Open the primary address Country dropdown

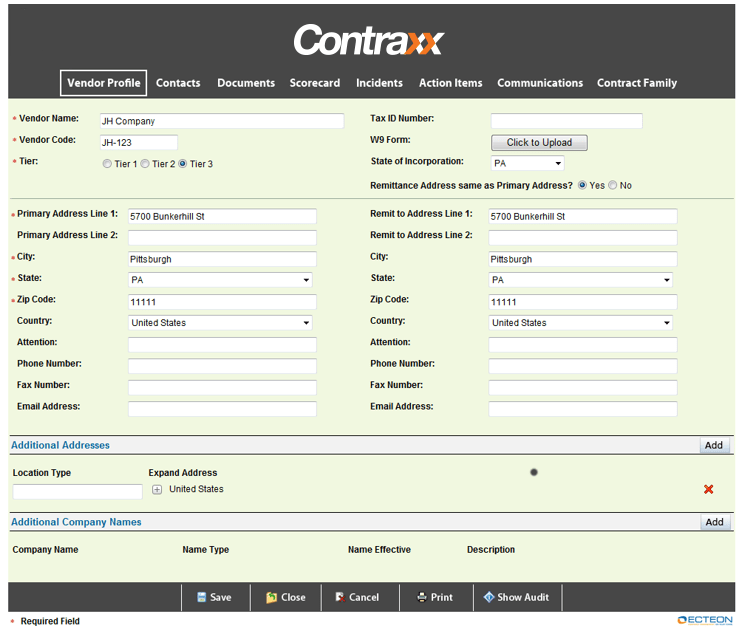point(220,323)
